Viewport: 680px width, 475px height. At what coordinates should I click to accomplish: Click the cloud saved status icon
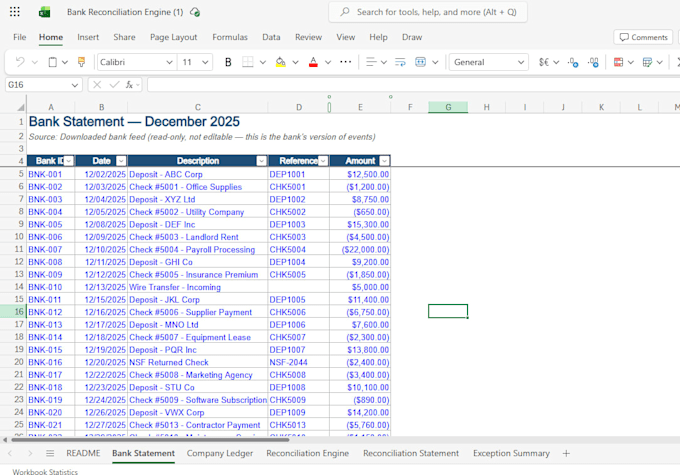[x=195, y=12]
